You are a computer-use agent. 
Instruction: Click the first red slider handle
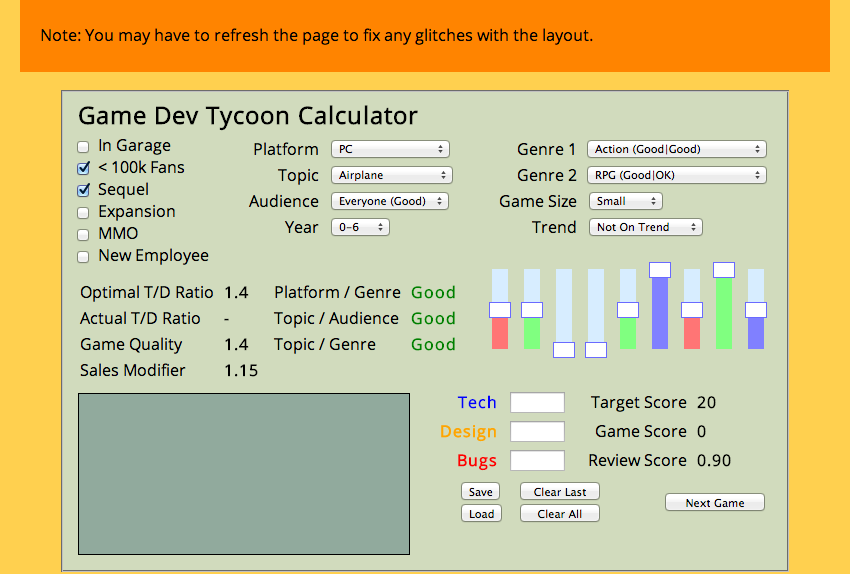coord(500,310)
